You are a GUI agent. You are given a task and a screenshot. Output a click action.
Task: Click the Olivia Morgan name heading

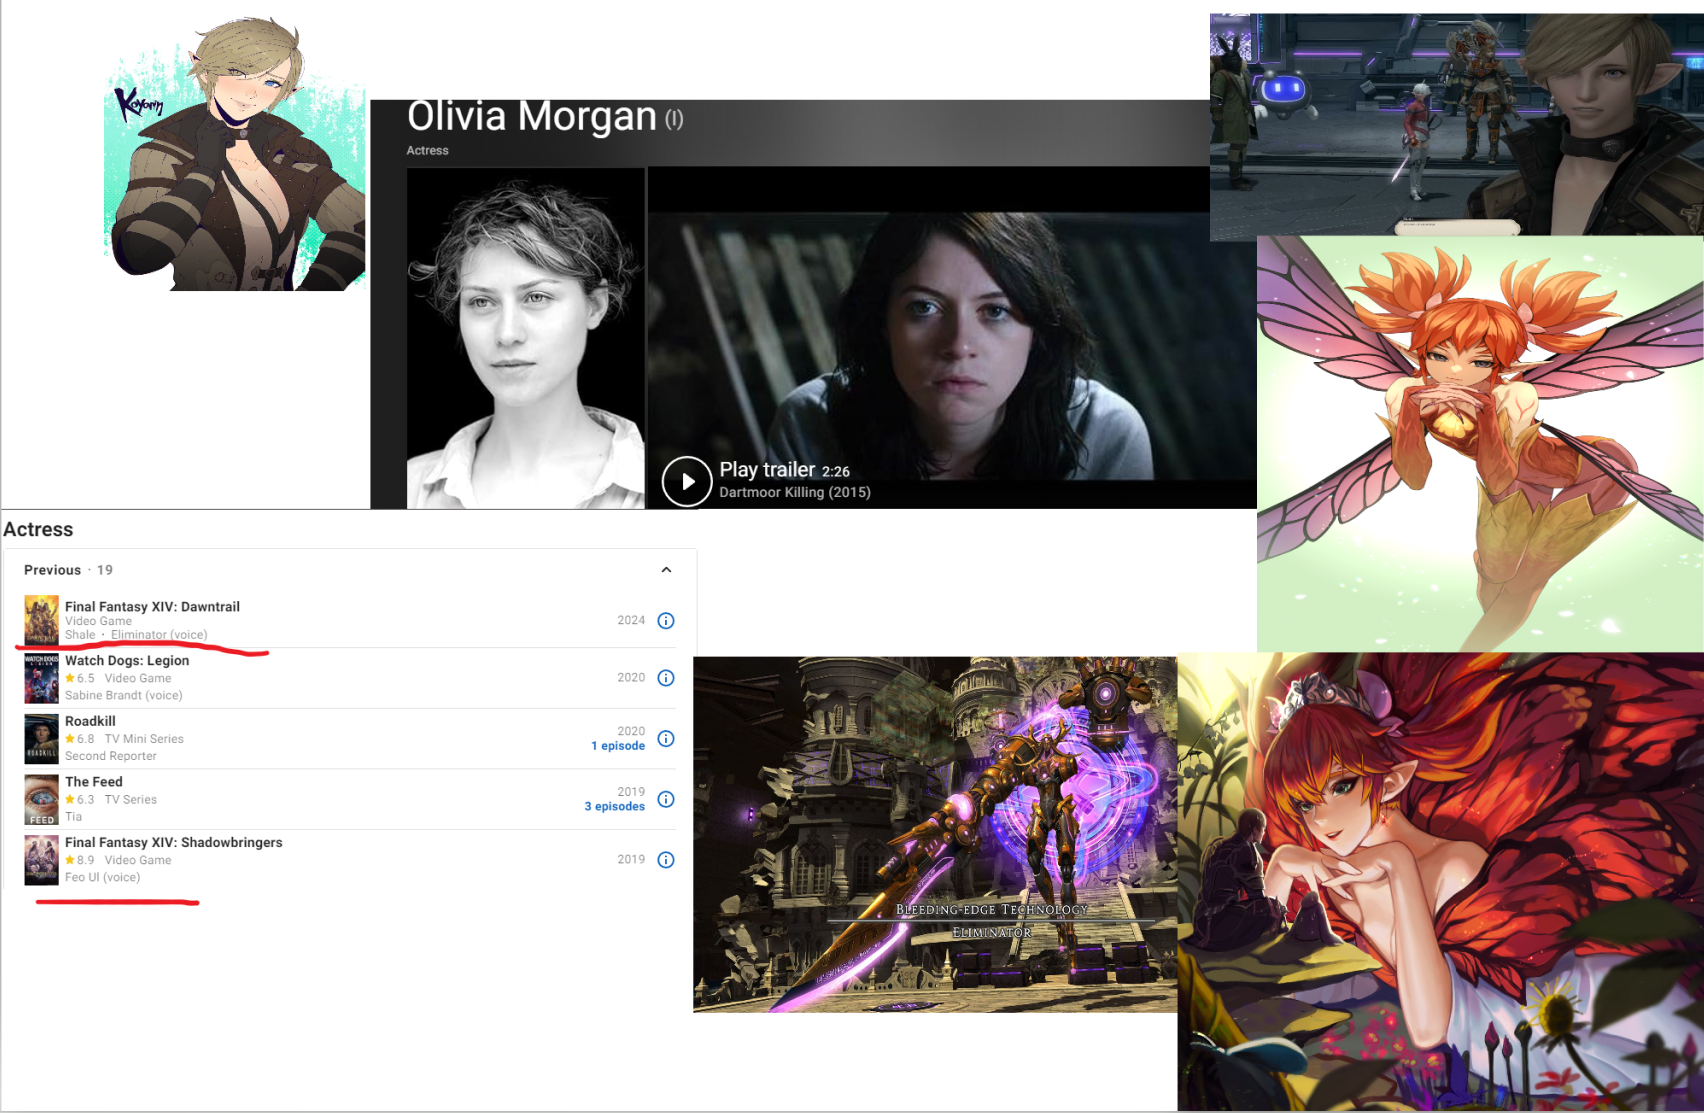pos(531,116)
